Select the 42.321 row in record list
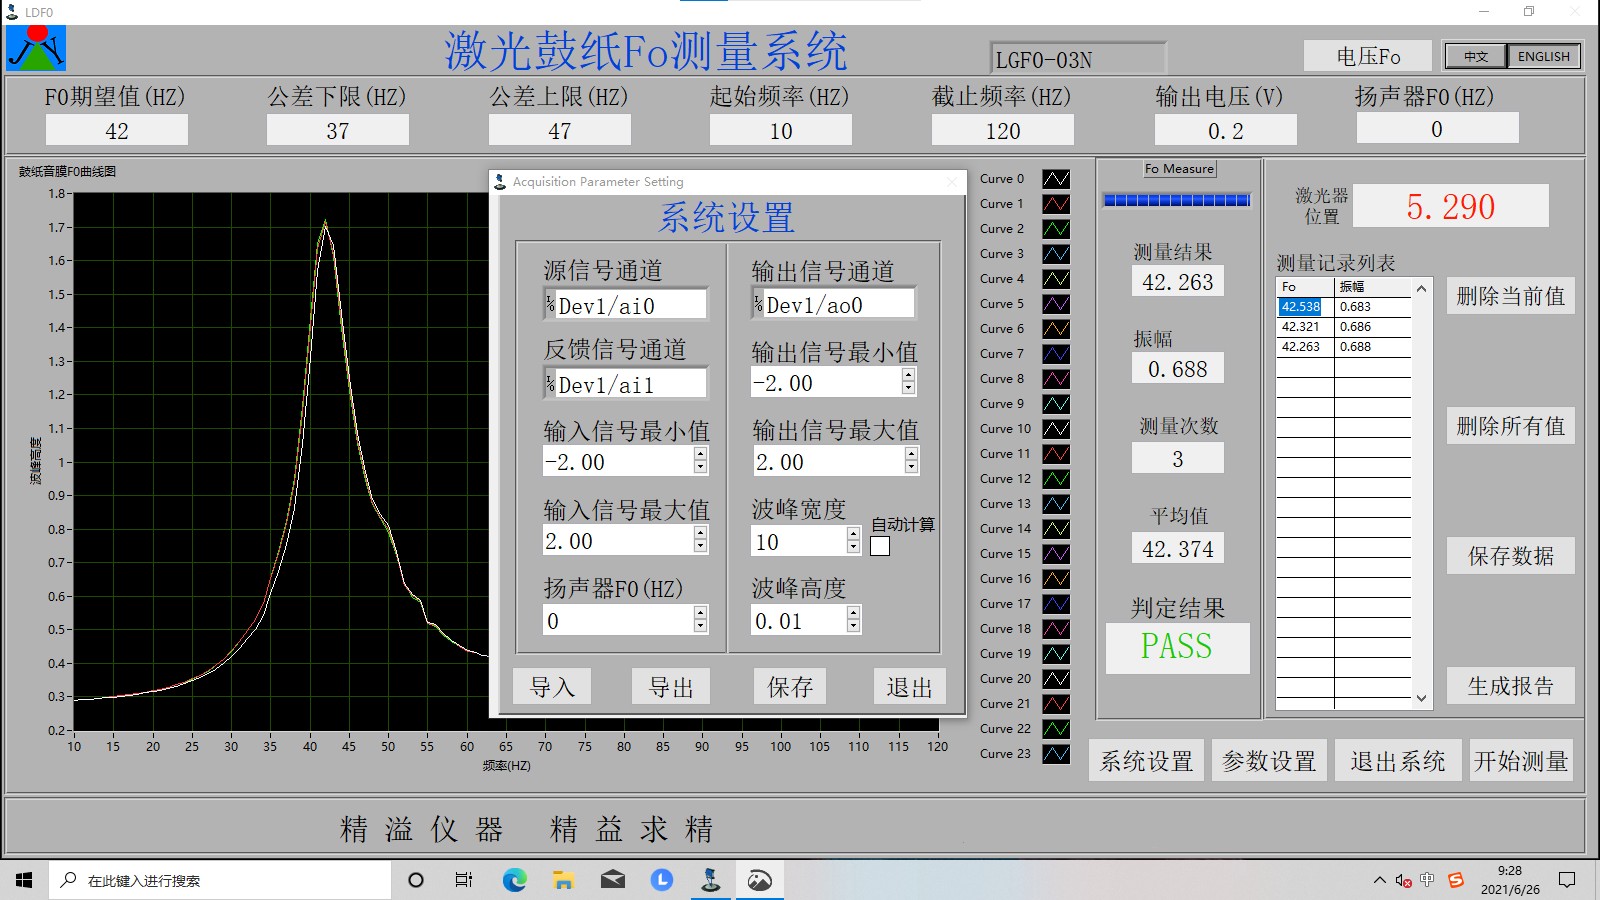This screenshot has width=1600, height=900. click(1344, 327)
